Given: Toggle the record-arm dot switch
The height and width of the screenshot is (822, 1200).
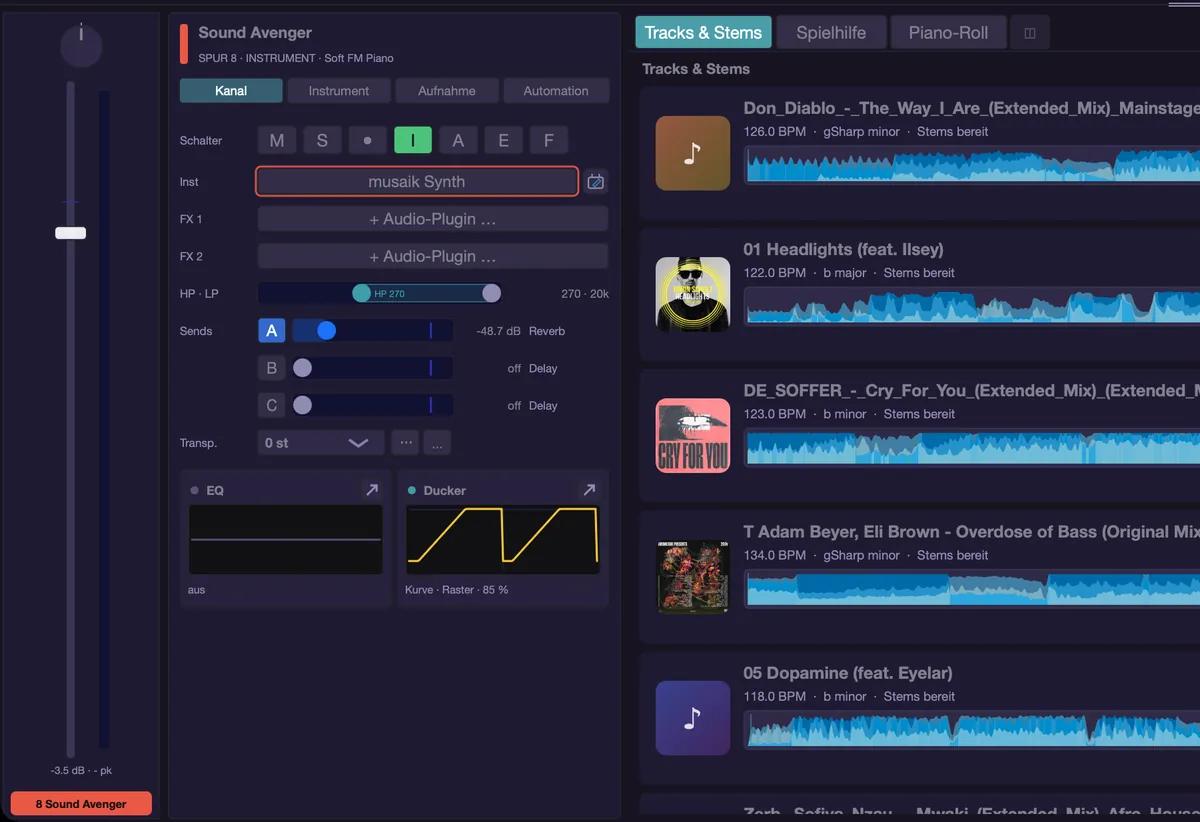Looking at the screenshot, I should pyautogui.click(x=367, y=141).
